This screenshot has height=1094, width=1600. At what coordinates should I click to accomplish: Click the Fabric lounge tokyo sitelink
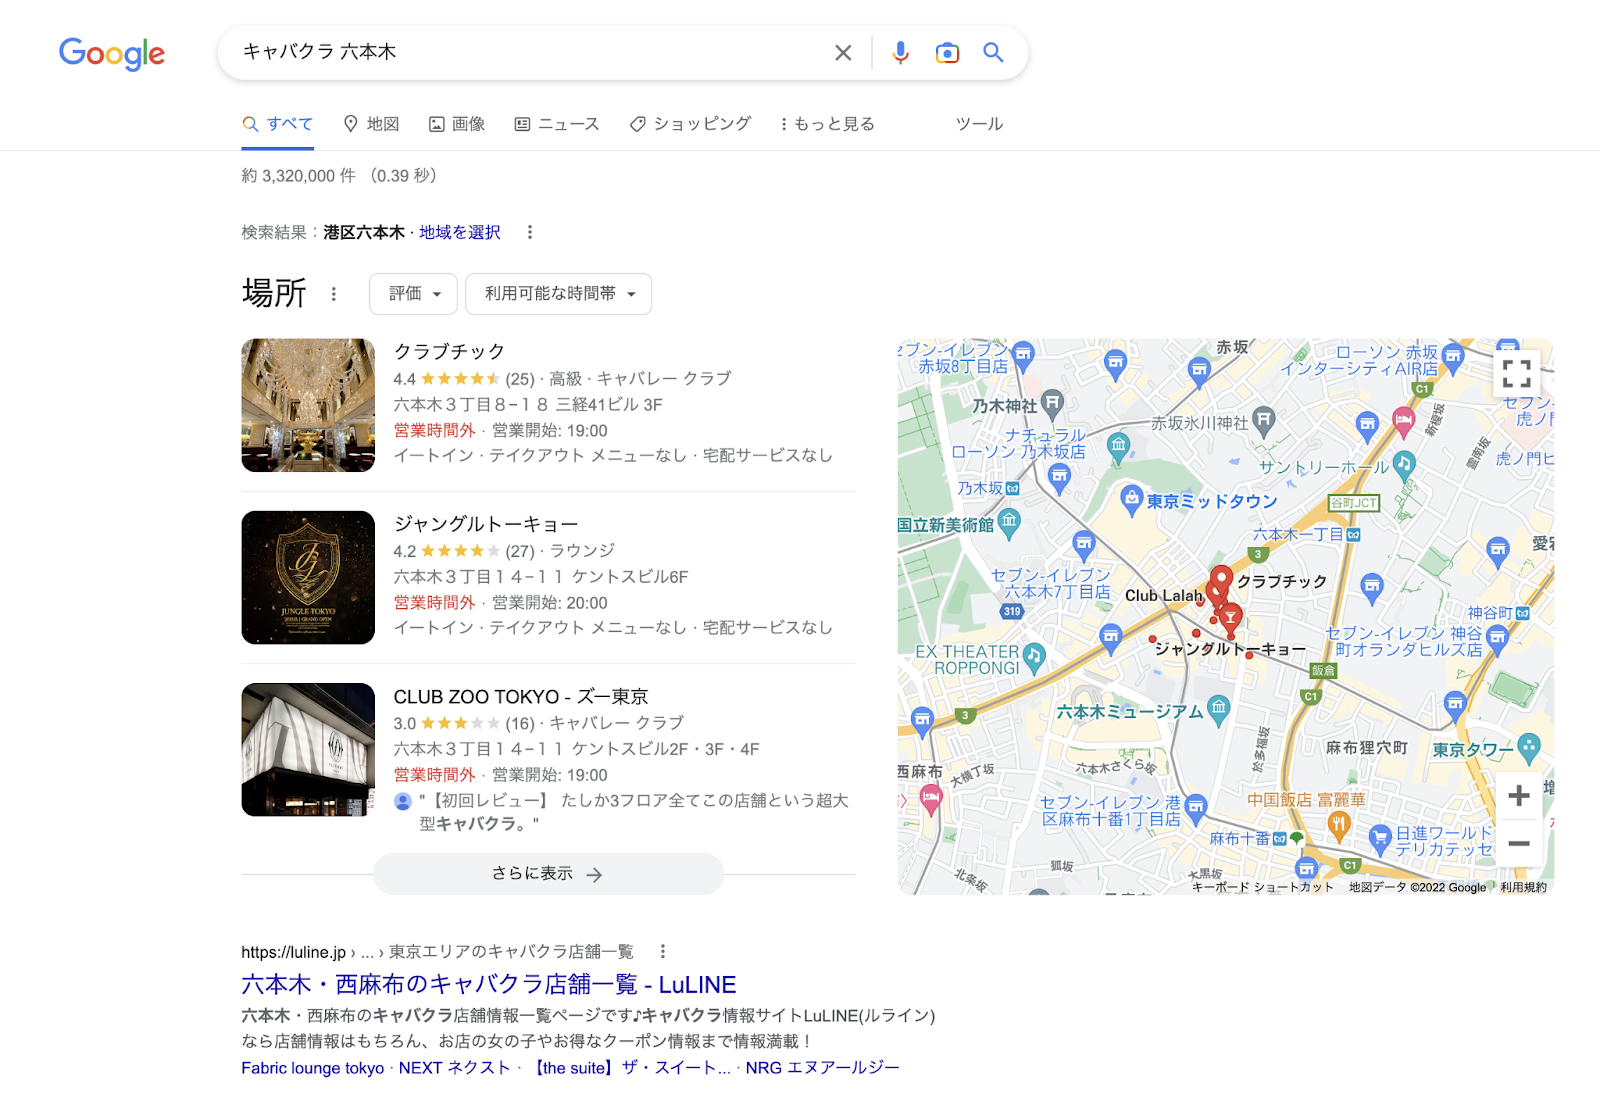pyautogui.click(x=312, y=1068)
